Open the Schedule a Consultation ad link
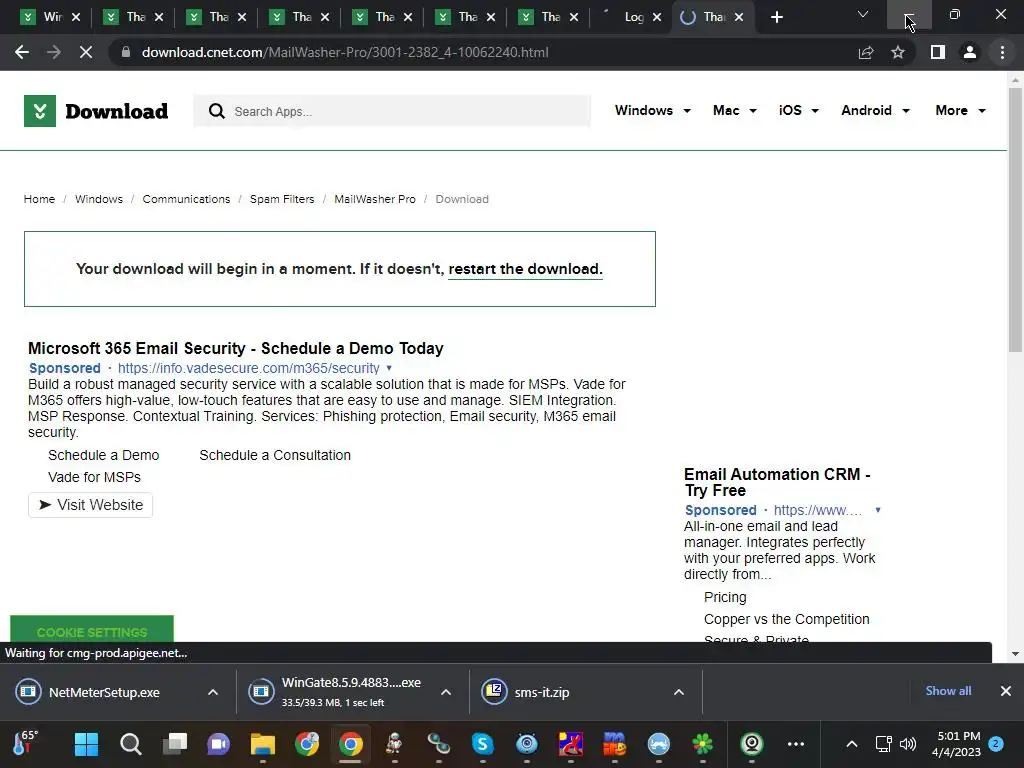Screen dimensions: 1024x768 click(275, 455)
